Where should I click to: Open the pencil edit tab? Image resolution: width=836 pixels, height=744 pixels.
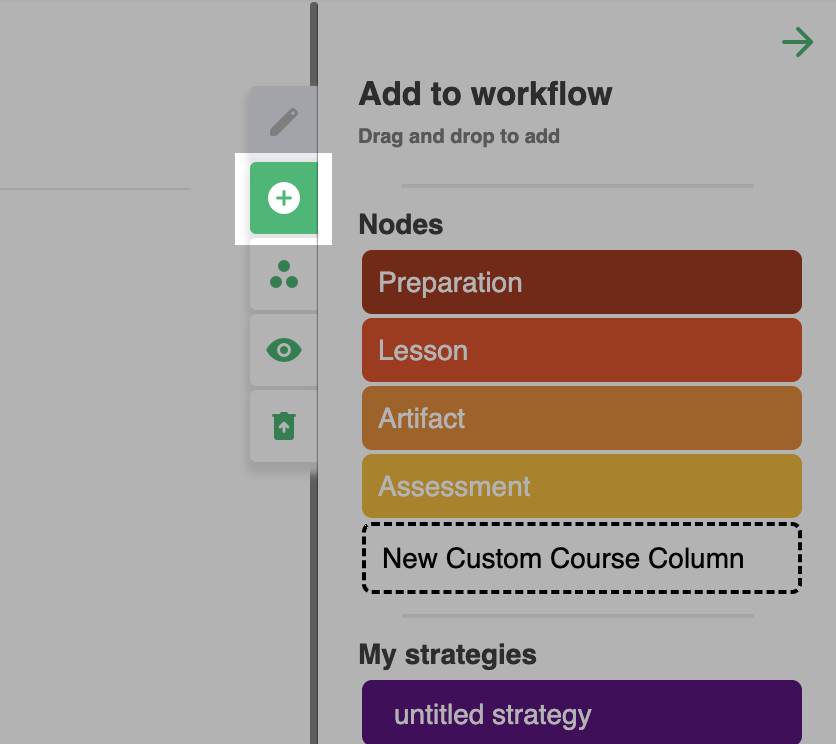[x=284, y=122]
